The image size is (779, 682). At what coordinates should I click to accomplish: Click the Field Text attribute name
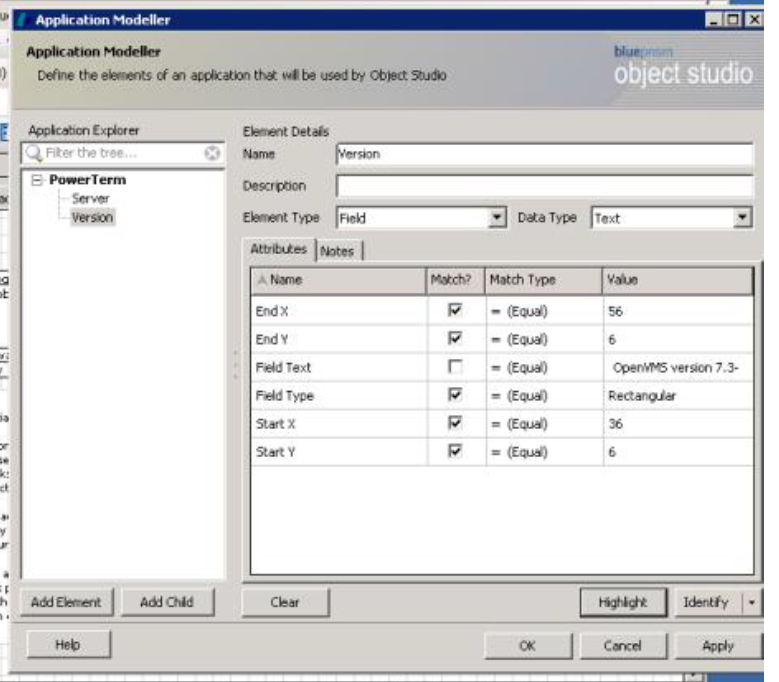283,368
